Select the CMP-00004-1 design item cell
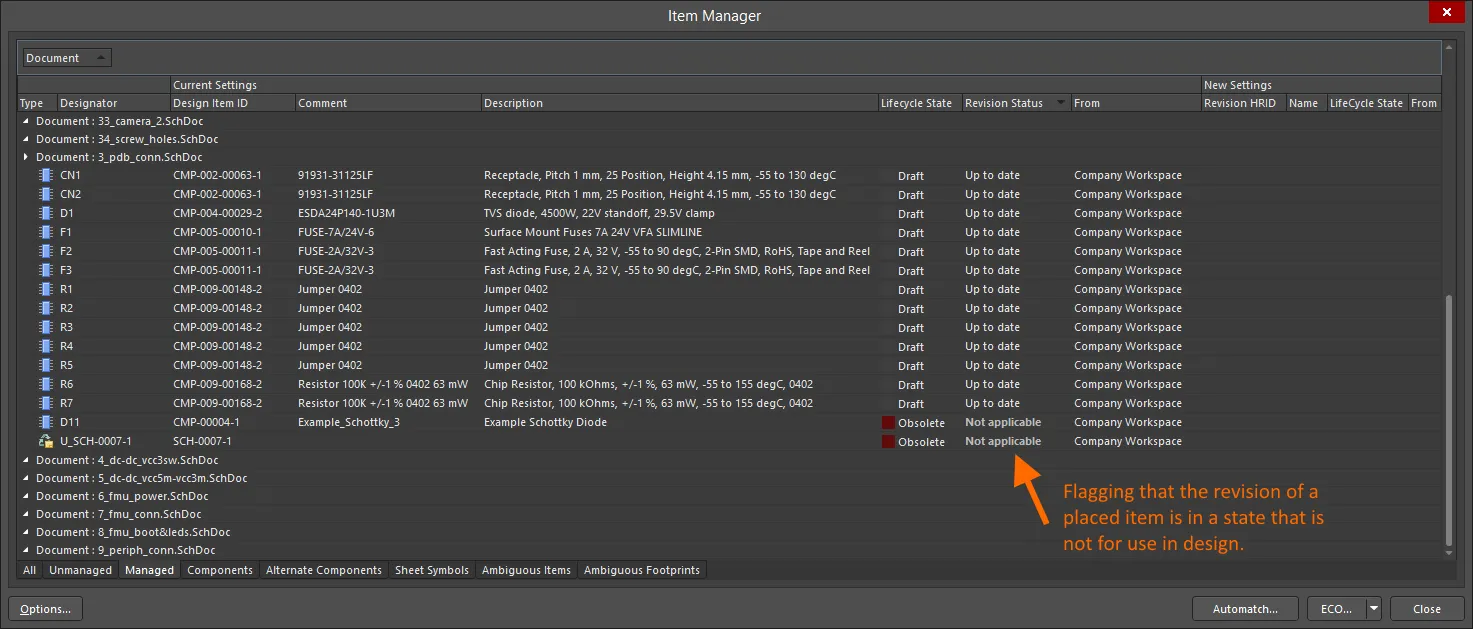This screenshot has width=1473, height=629. [x=206, y=422]
